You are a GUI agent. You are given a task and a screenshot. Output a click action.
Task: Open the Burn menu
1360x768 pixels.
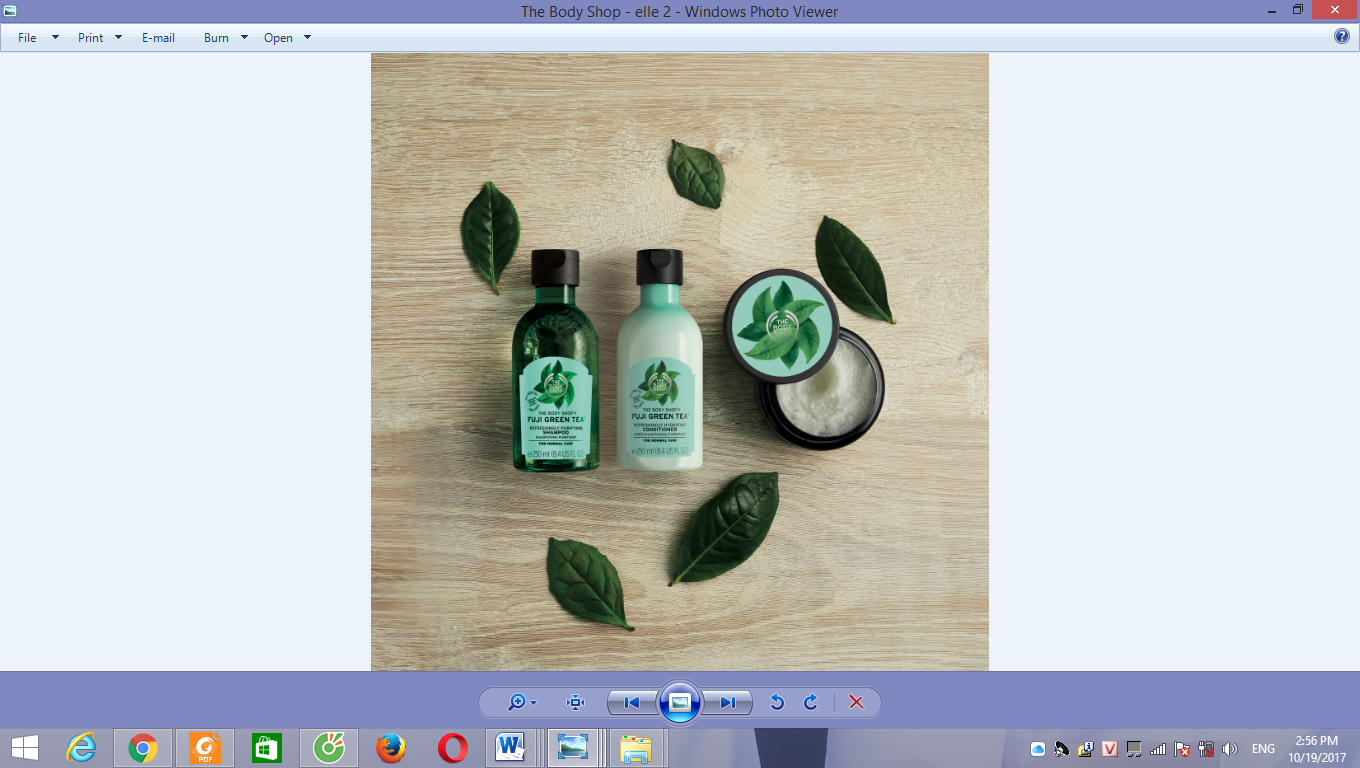pyautogui.click(x=216, y=38)
